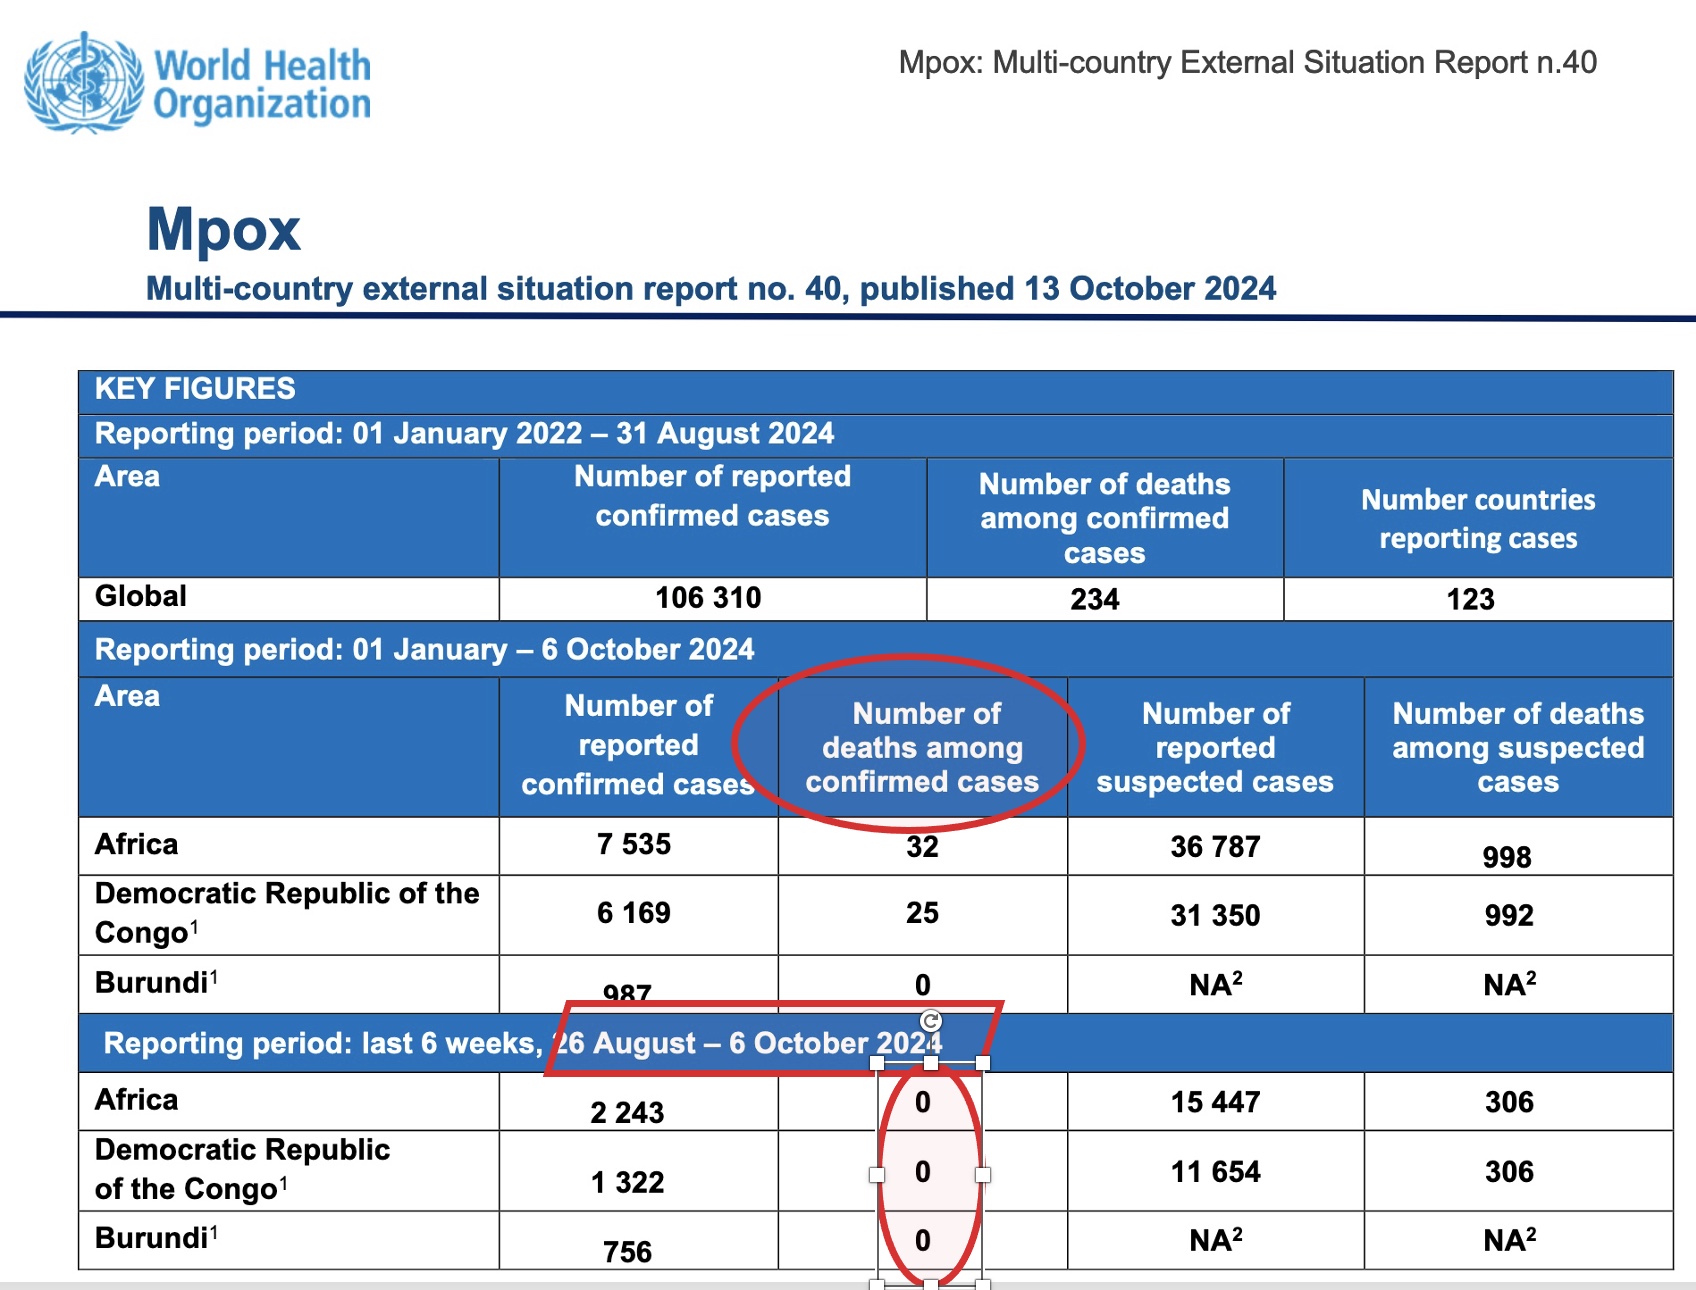The height and width of the screenshot is (1290, 1696).
Task: Click the page header Situation Report n.40 text
Action: 1247,63
